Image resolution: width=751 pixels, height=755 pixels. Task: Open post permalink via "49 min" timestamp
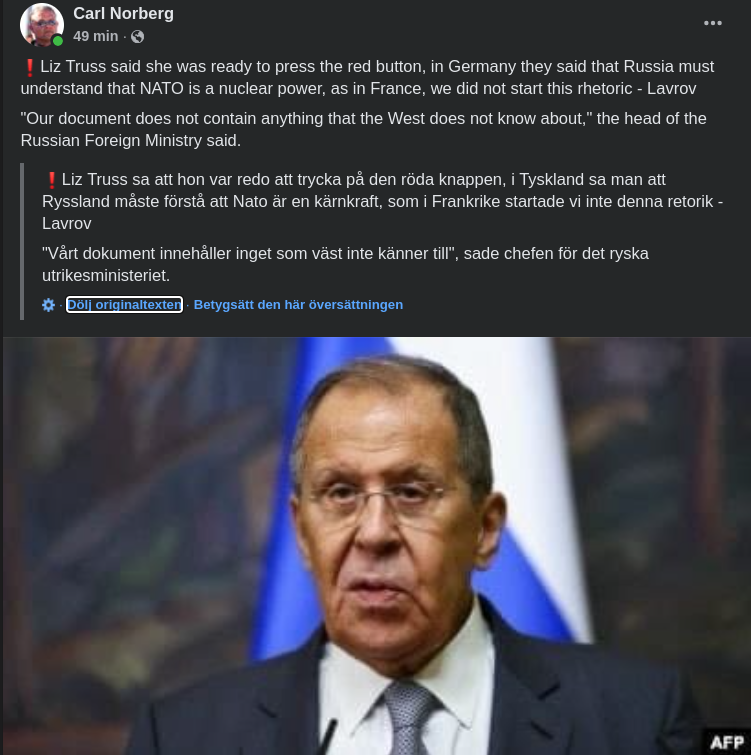(x=95, y=36)
